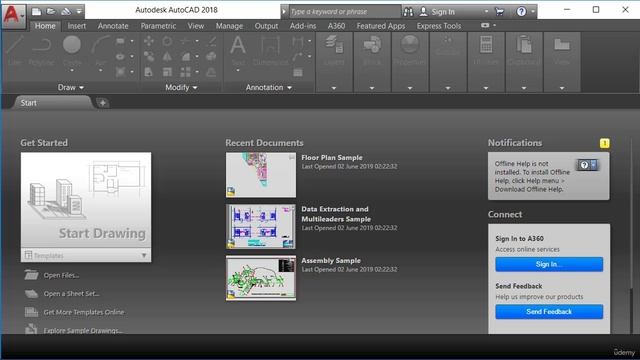Open the Floor Plan Sample thumbnail
The height and width of the screenshot is (360, 640).
coord(261,175)
